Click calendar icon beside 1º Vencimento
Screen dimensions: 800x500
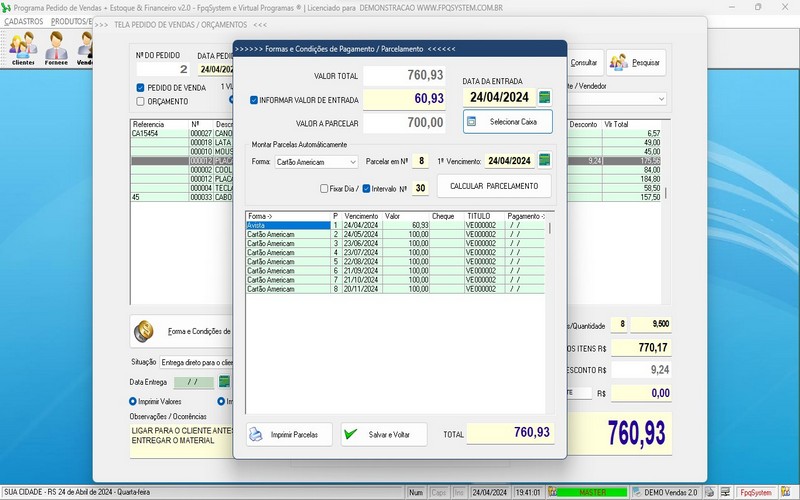[545, 161]
